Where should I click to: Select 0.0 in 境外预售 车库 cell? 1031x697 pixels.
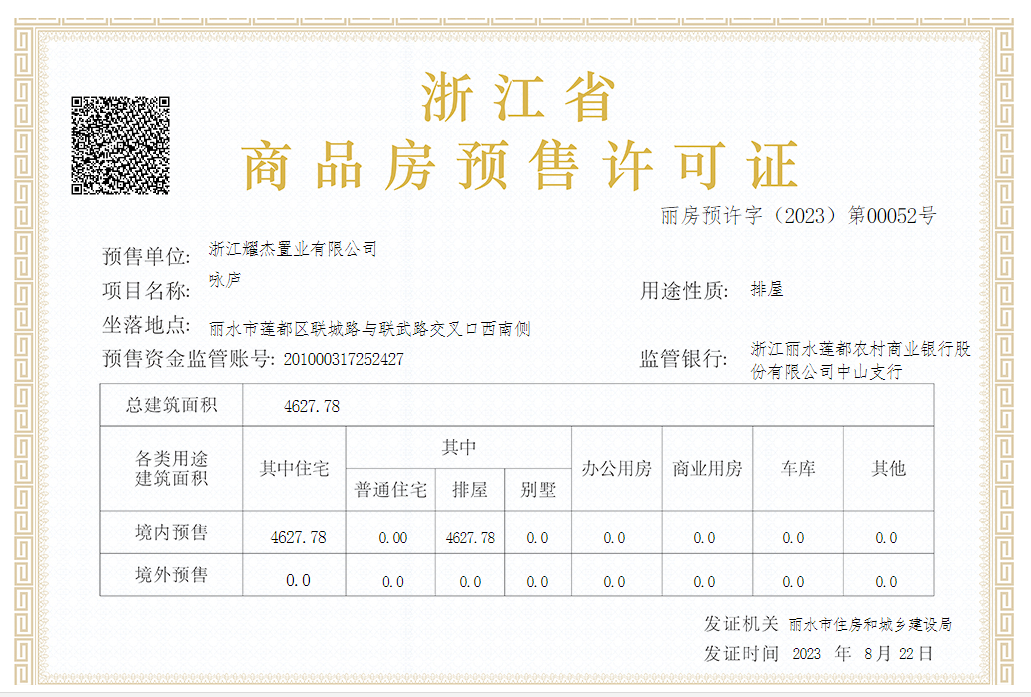coord(793,582)
